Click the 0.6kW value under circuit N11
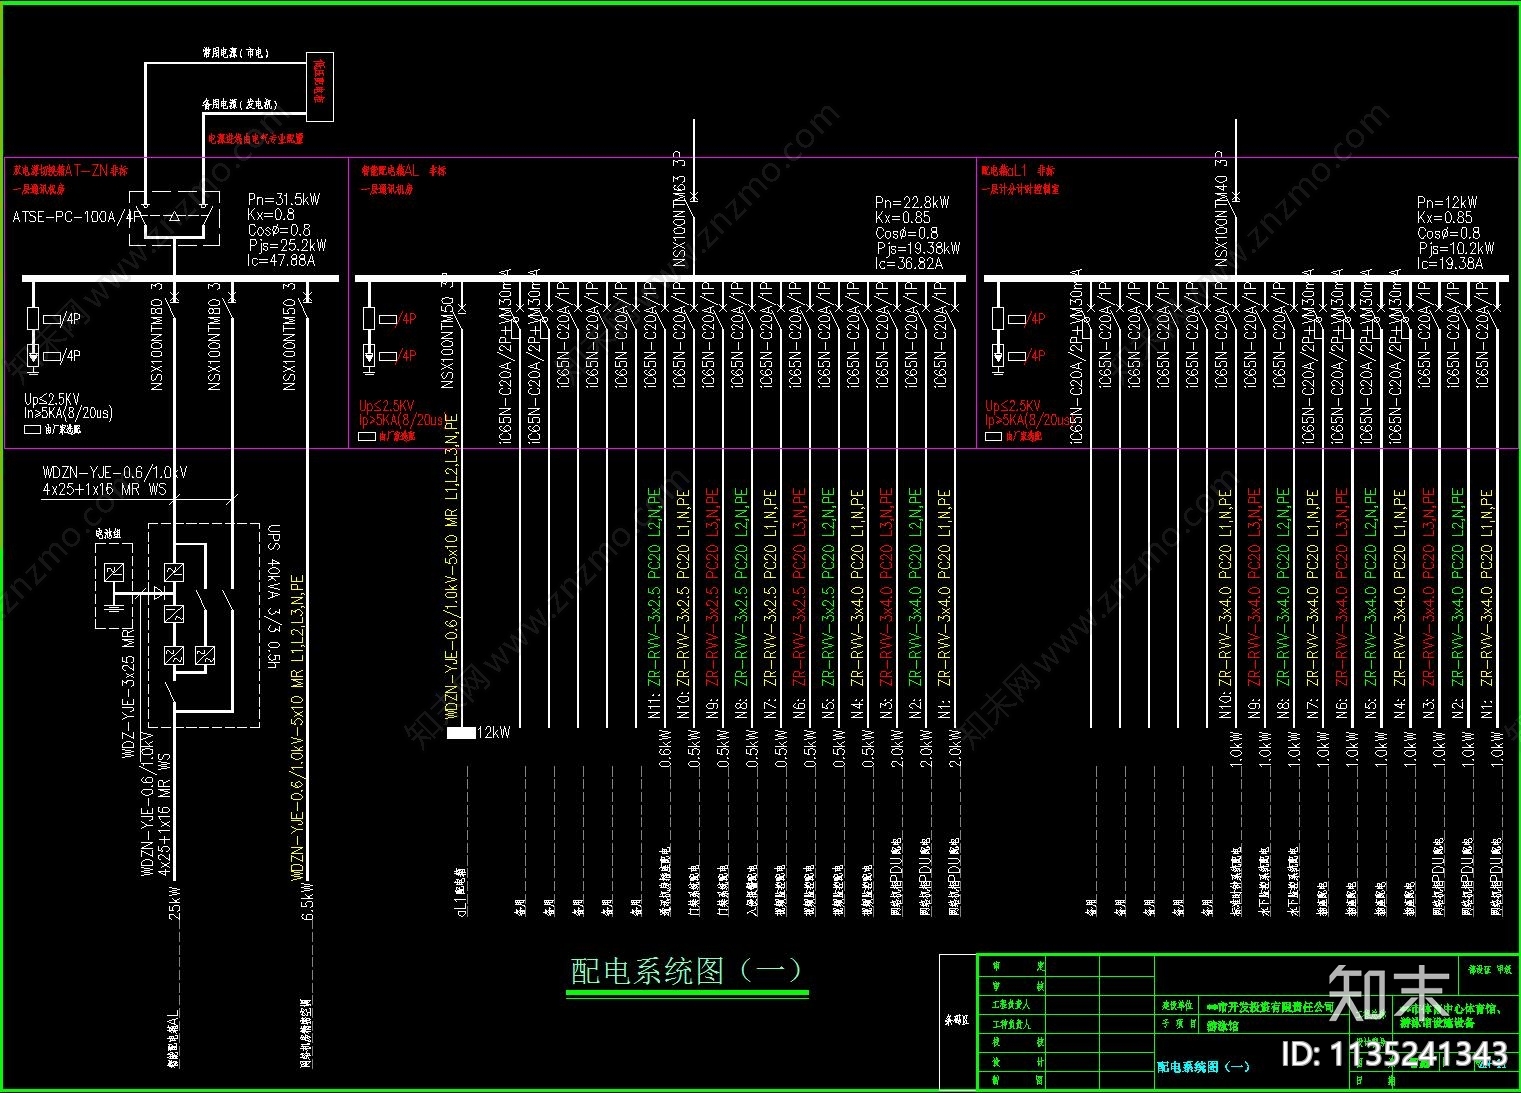Image resolution: width=1521 pixels, height=1093 pixels. pos(665,749)
